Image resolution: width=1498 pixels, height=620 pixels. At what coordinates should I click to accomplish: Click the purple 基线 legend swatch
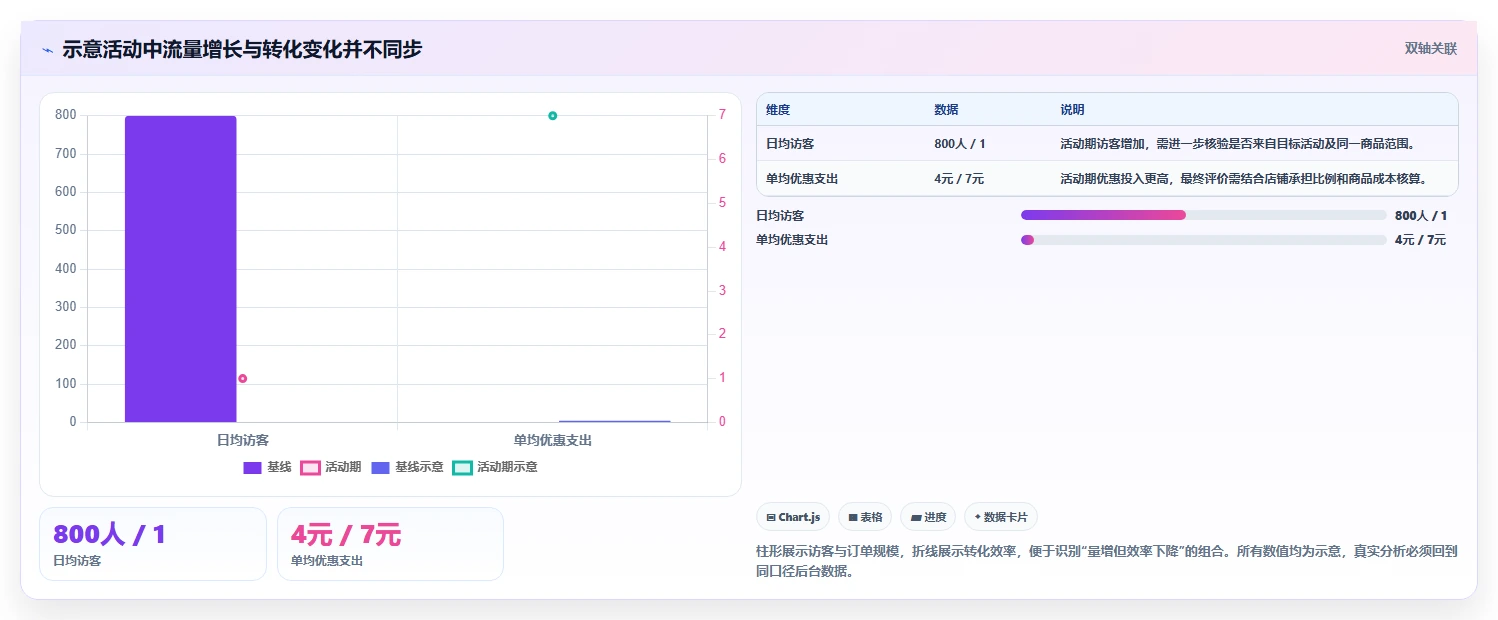pyautogui.click(x=252, y=467)
